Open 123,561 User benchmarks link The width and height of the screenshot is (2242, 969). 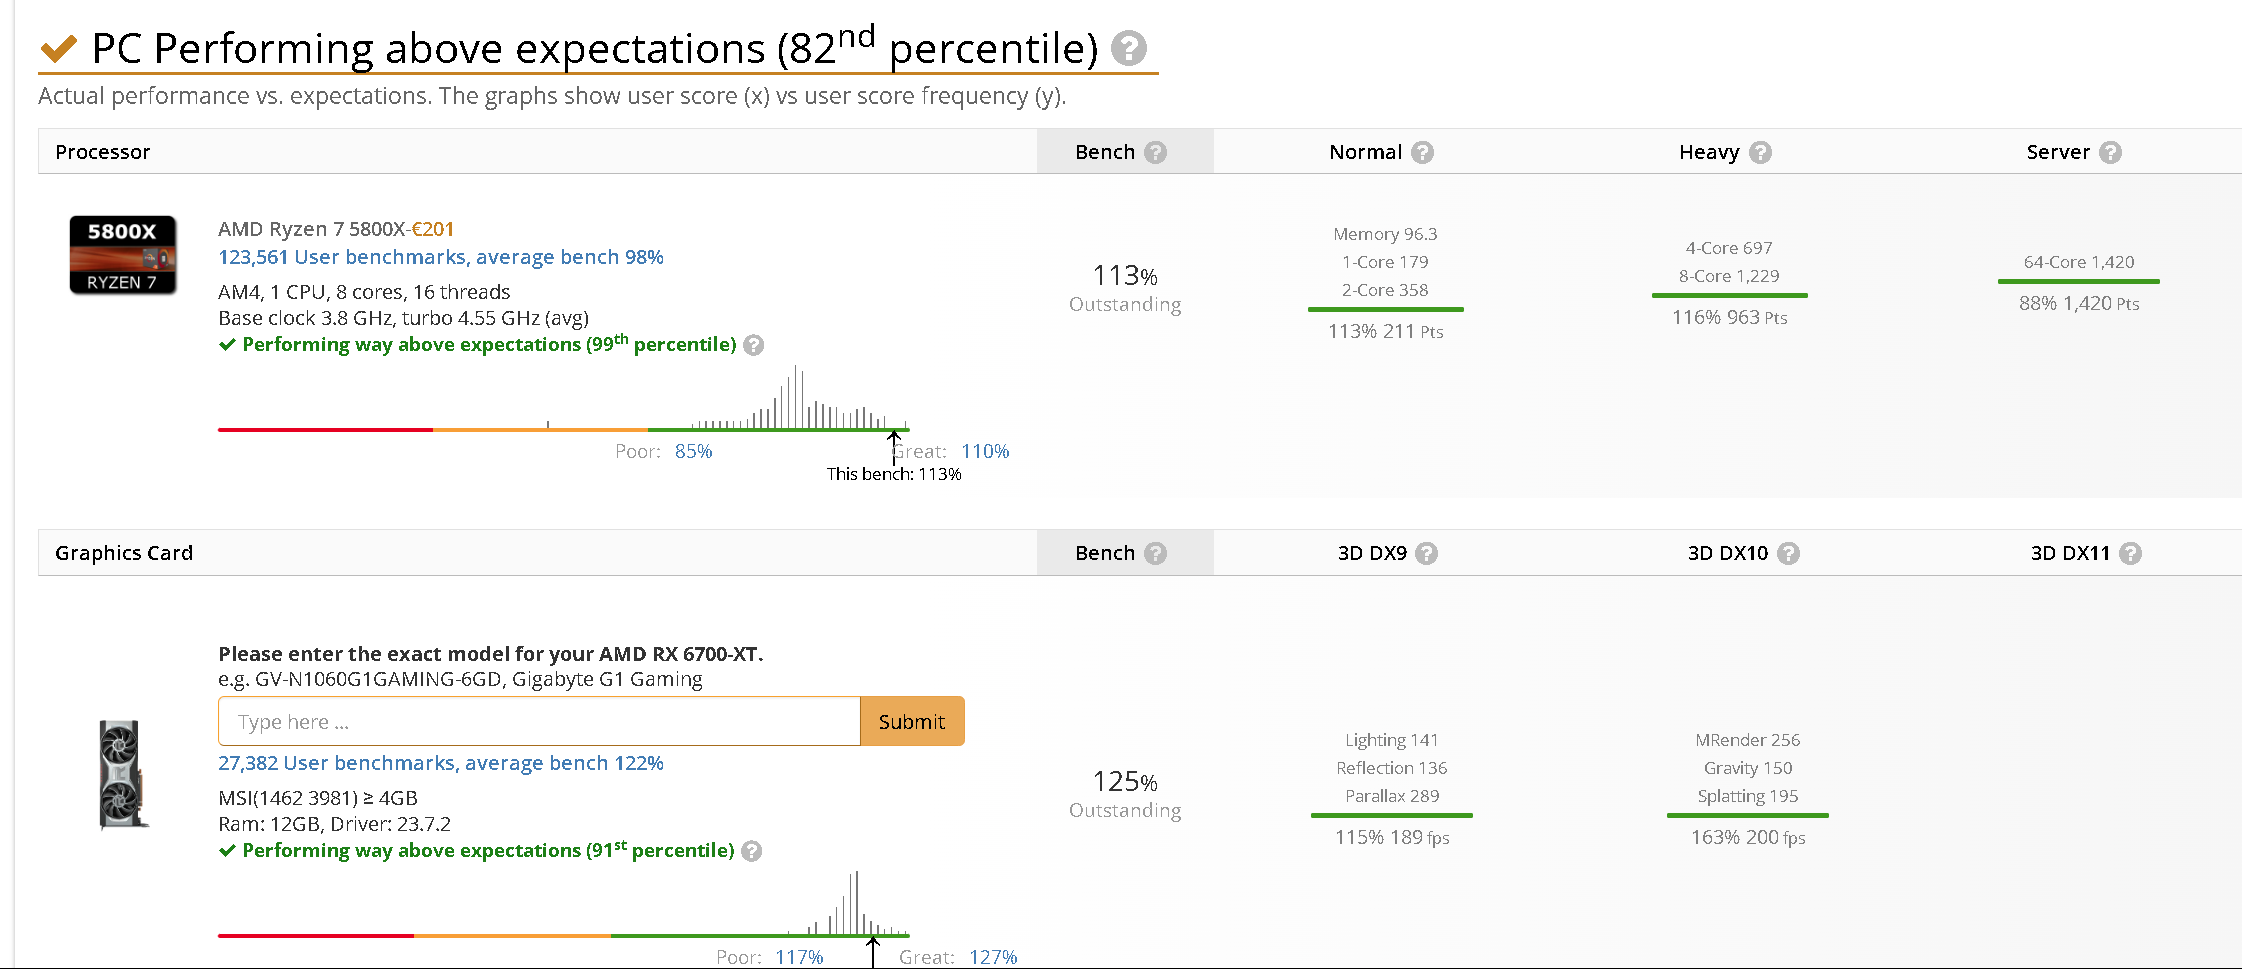click(x=441, y=257)
